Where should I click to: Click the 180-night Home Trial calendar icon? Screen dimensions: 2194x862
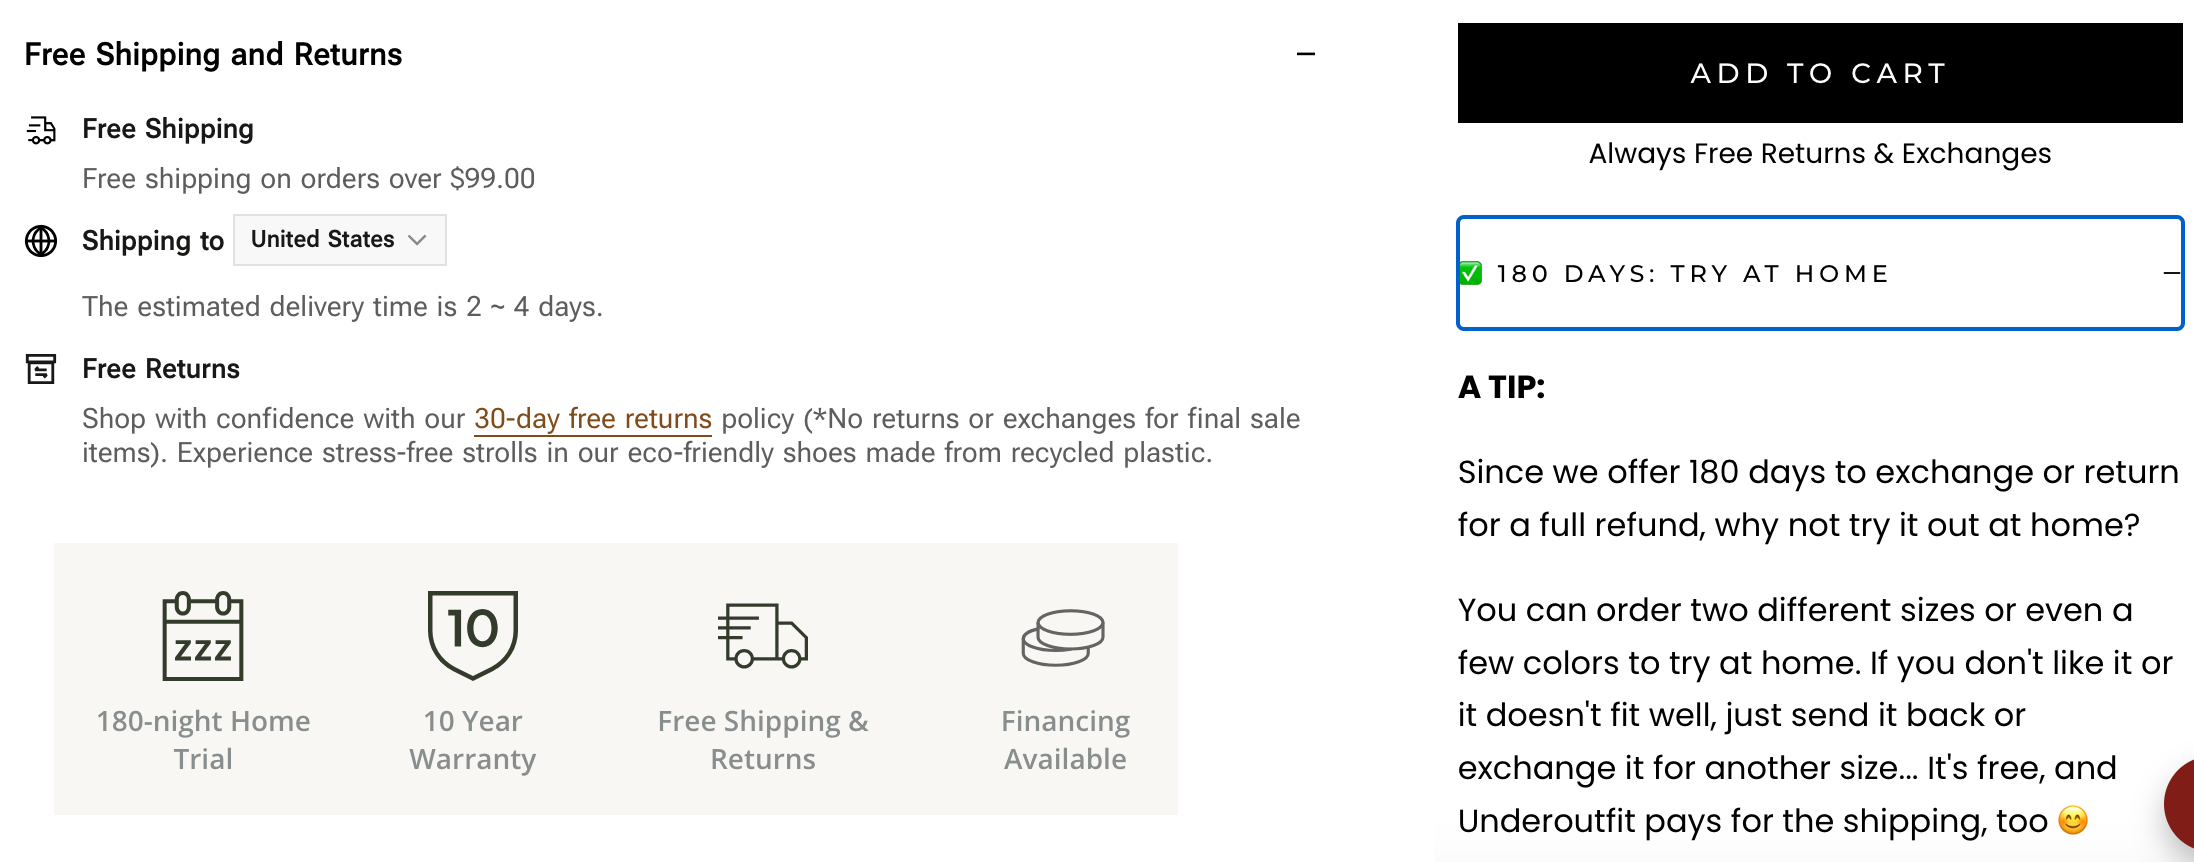coord(203,636)
